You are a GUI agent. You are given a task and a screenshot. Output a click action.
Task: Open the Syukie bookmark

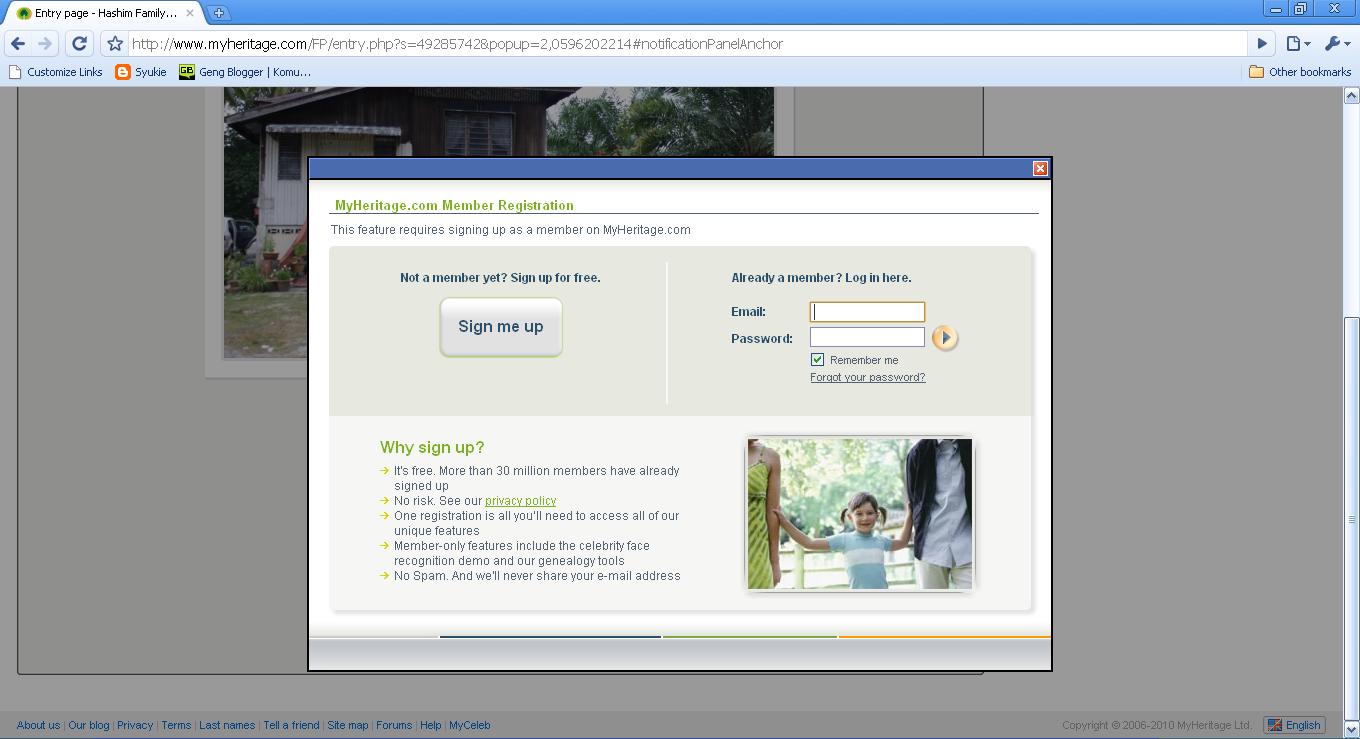(x=141, y=72)
